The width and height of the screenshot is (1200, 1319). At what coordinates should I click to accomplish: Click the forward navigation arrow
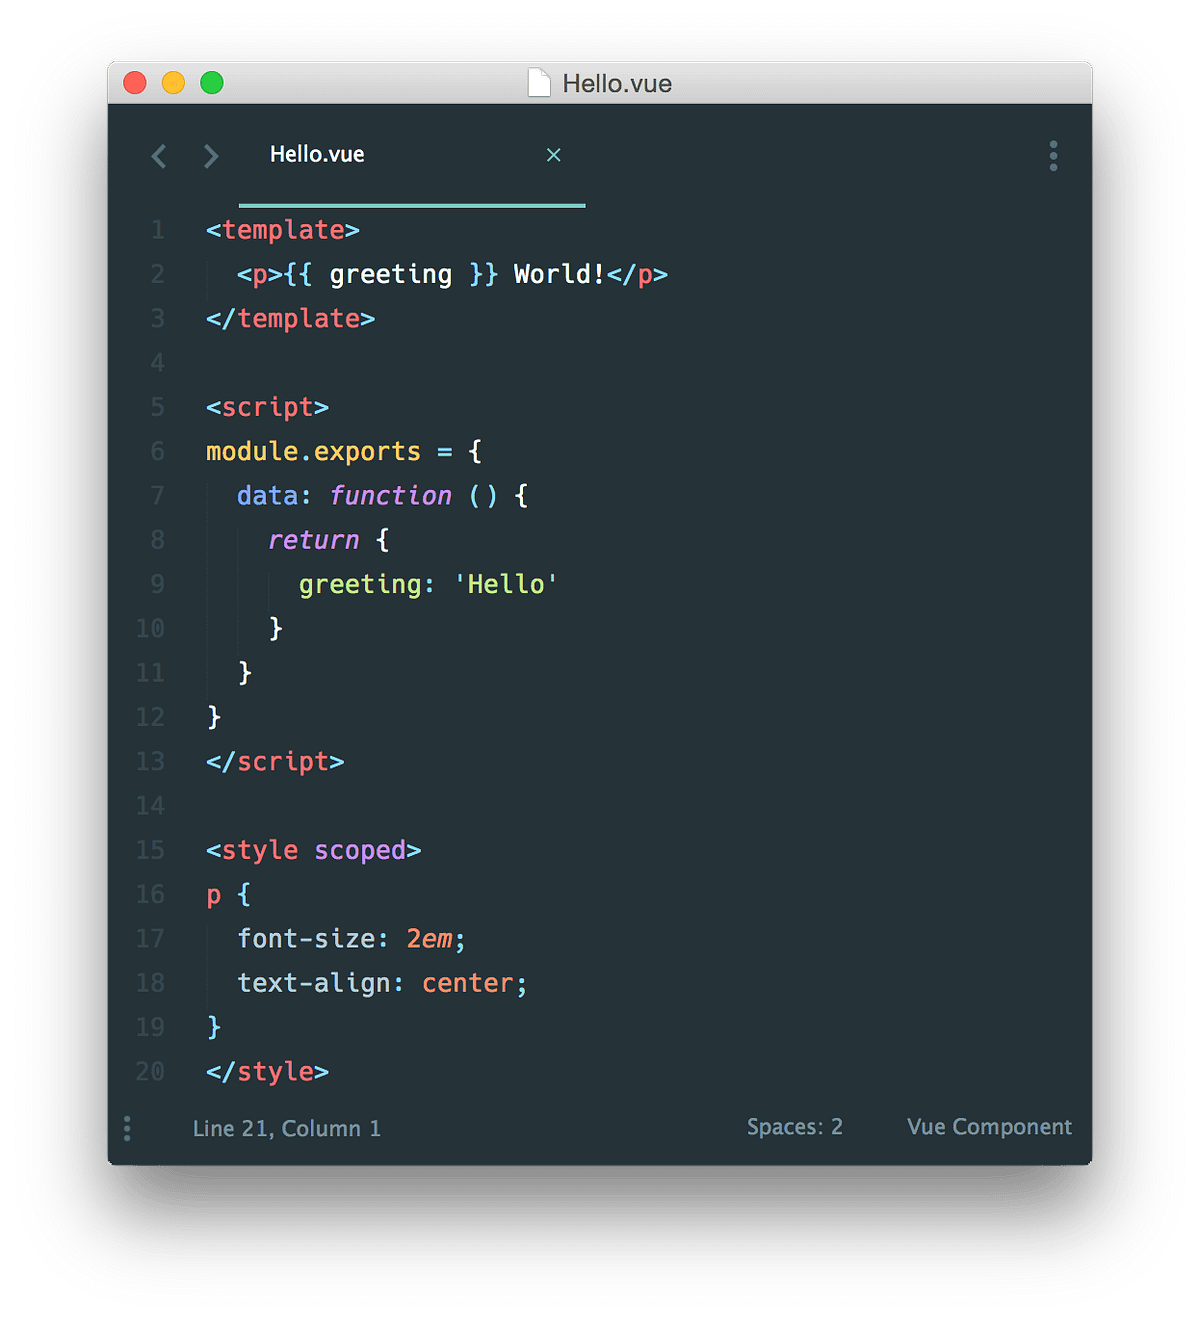point(210,156)
